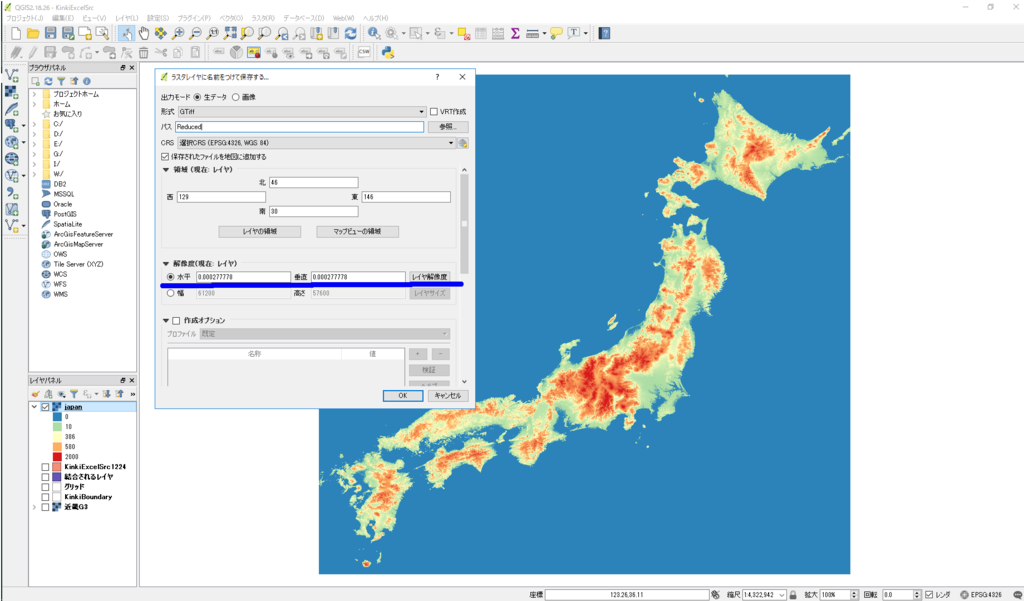Open the Statistical Summary sigma icon
1024x601 pixels.
pyautogui.click(x=515, y=33)
